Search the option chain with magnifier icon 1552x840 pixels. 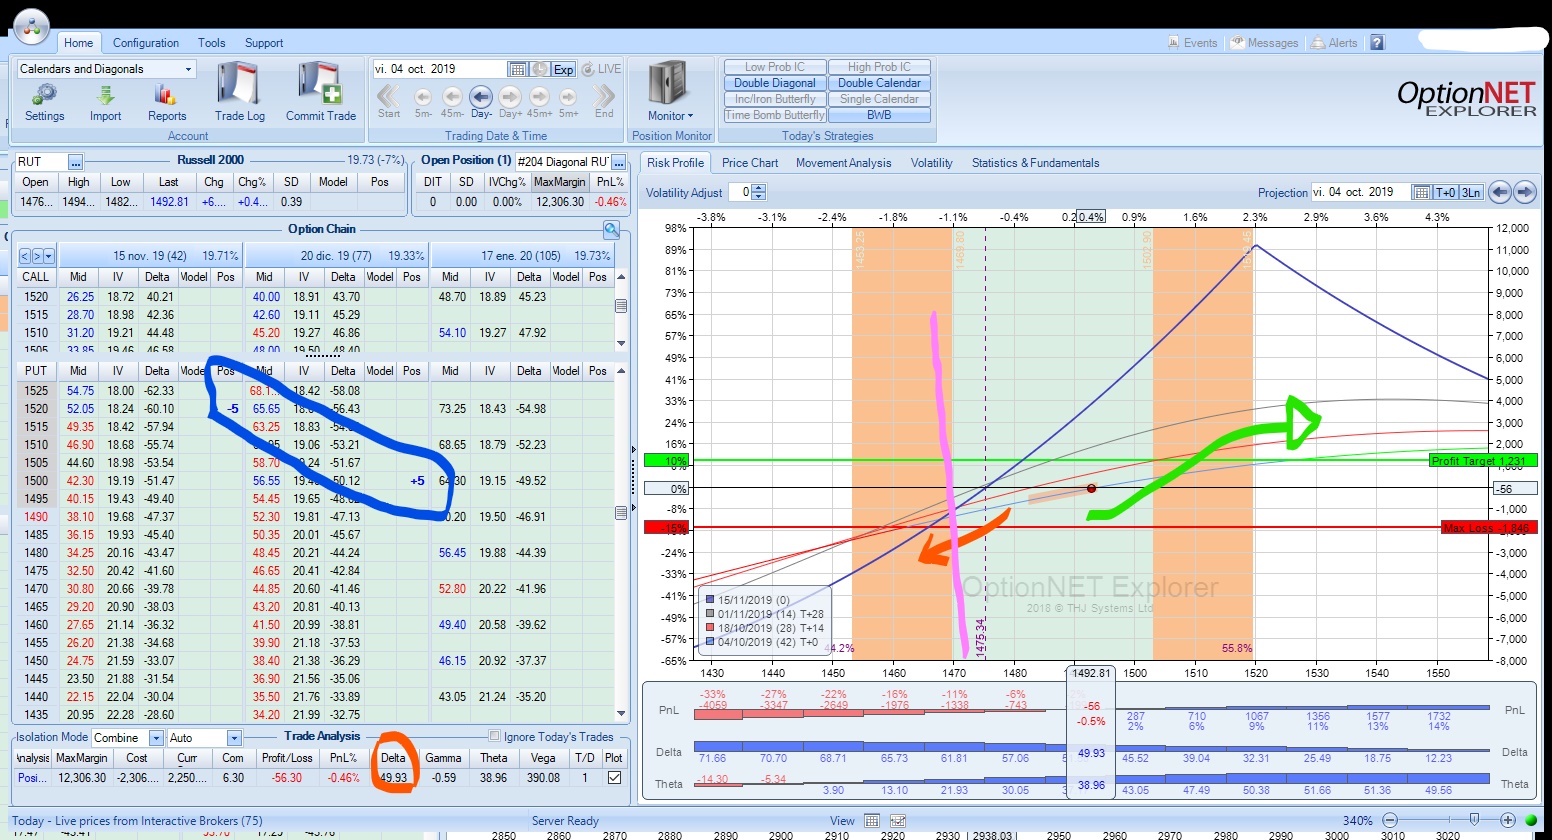[611, 230]
